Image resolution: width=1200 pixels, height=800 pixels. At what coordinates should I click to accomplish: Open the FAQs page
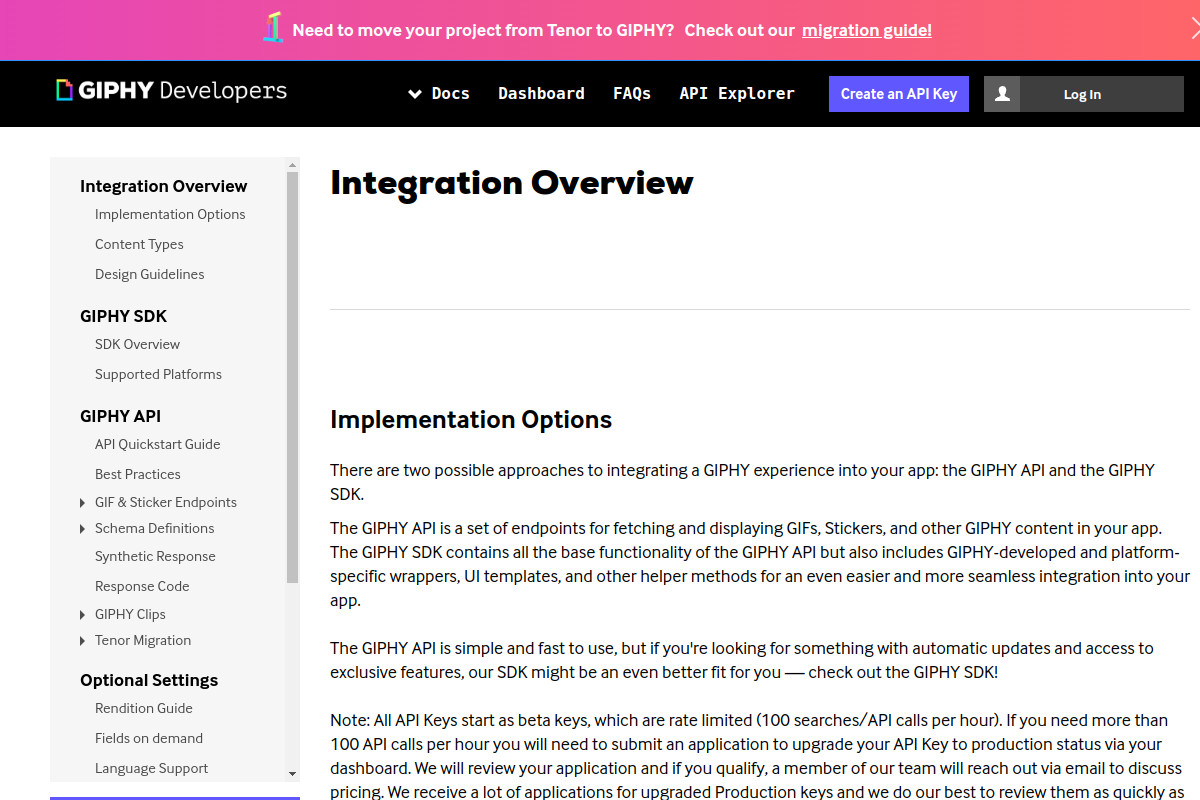click(x=632, y=94)
